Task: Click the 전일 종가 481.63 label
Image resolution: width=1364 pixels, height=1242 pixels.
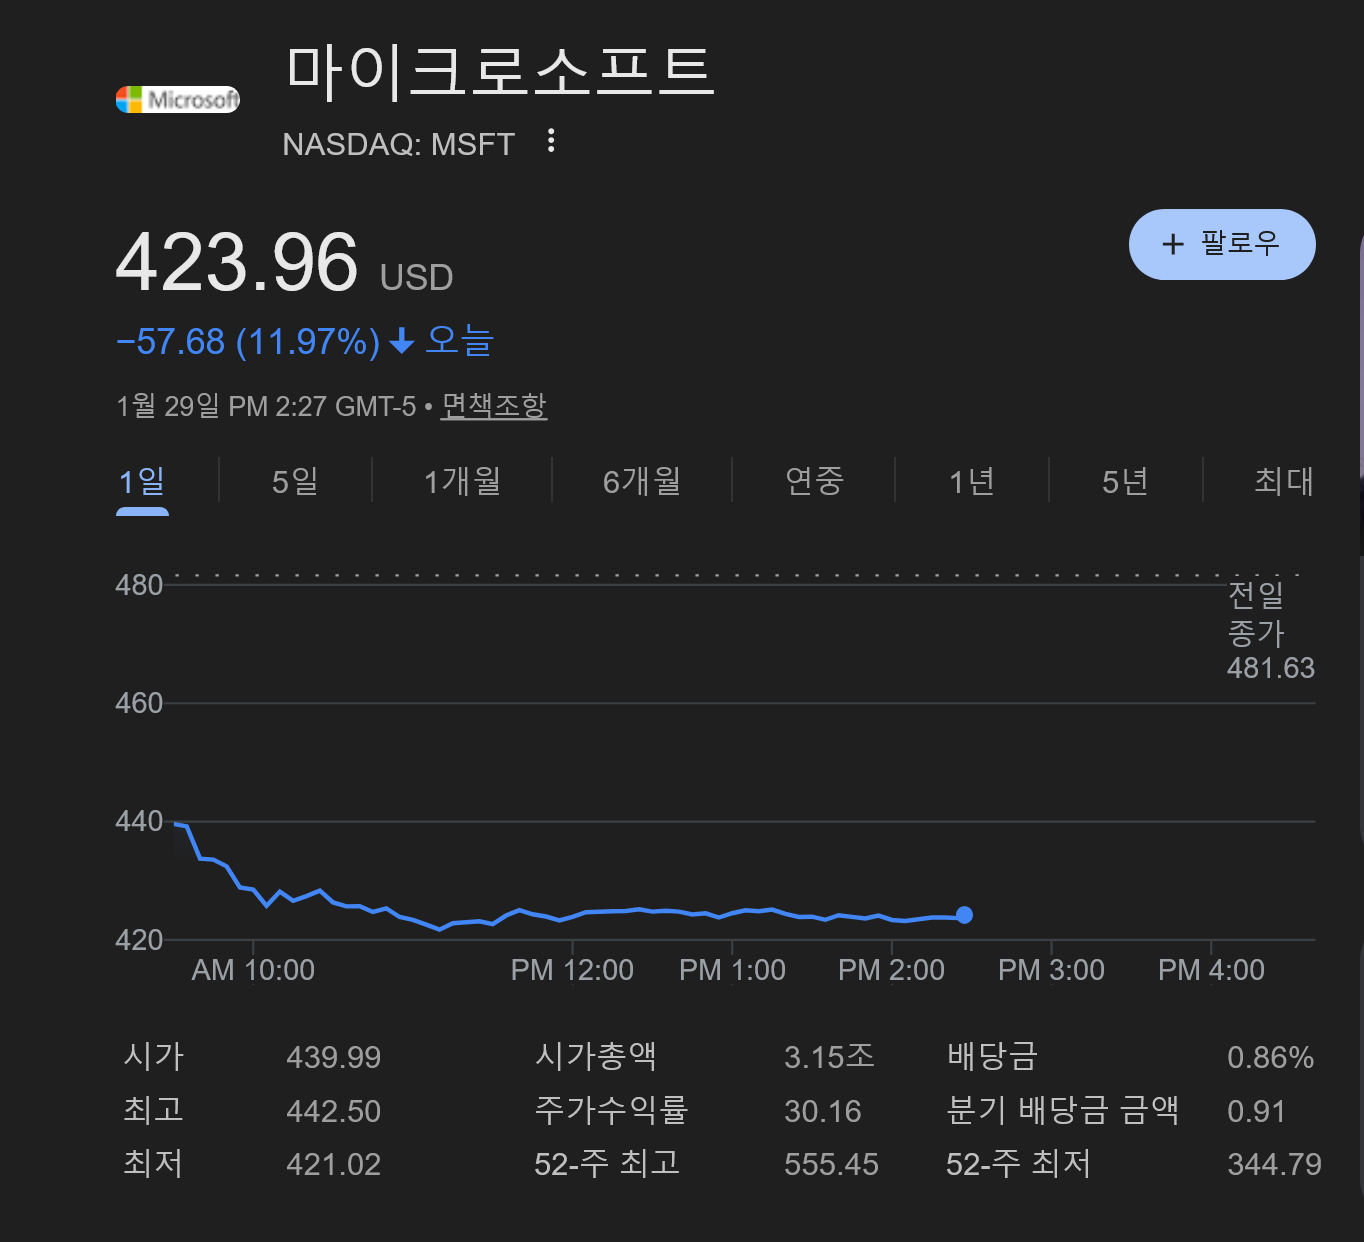Action: pyautogui.click(x=1268, y=632)
